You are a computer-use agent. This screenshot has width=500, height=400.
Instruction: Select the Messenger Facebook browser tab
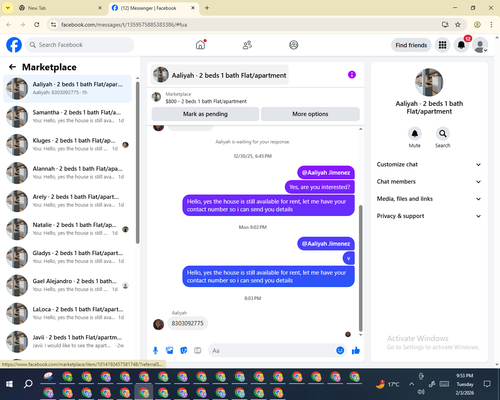[x=154, y=8]
